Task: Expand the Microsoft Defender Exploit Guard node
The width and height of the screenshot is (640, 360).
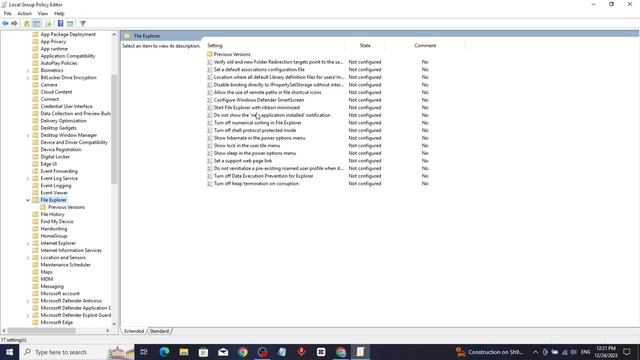Action: 28,315
